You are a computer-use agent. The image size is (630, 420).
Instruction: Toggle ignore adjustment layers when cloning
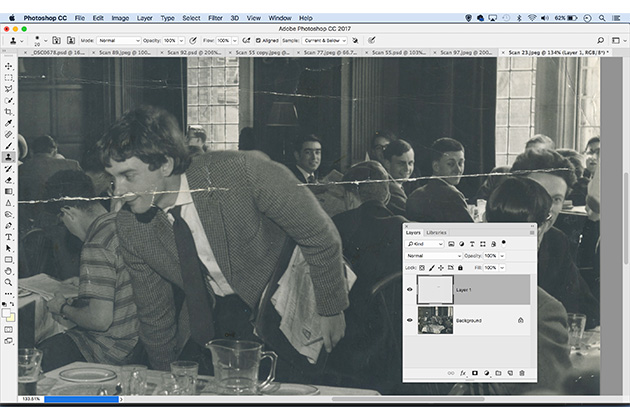pyautogui.click(x=355, y=40)
